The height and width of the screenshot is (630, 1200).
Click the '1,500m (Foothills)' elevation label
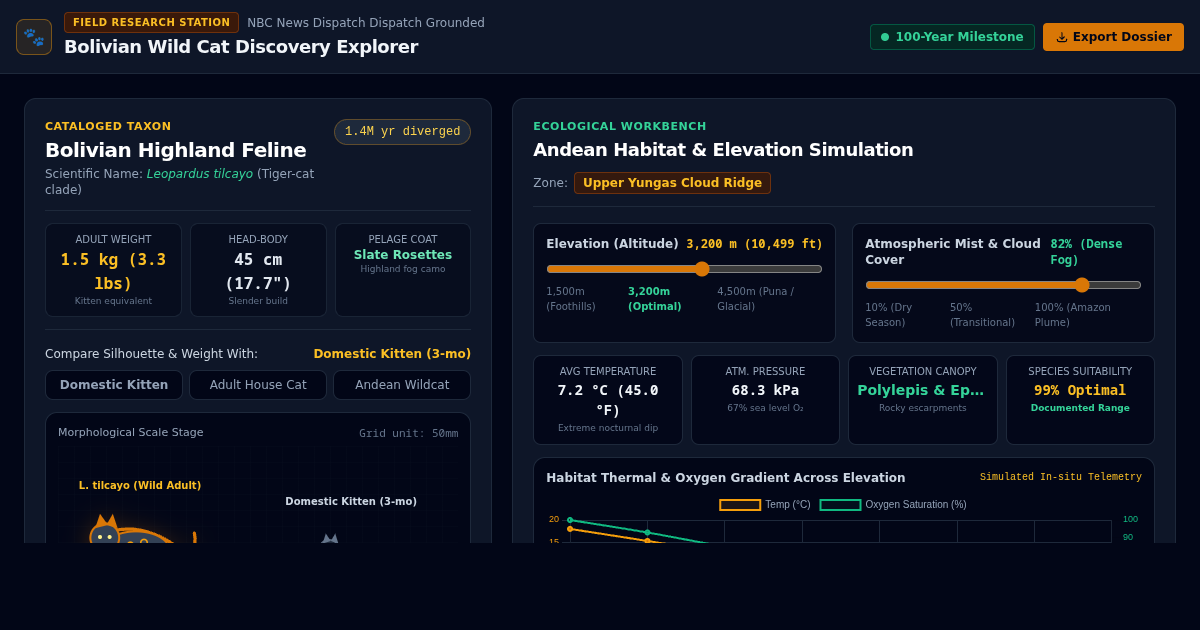571,299
